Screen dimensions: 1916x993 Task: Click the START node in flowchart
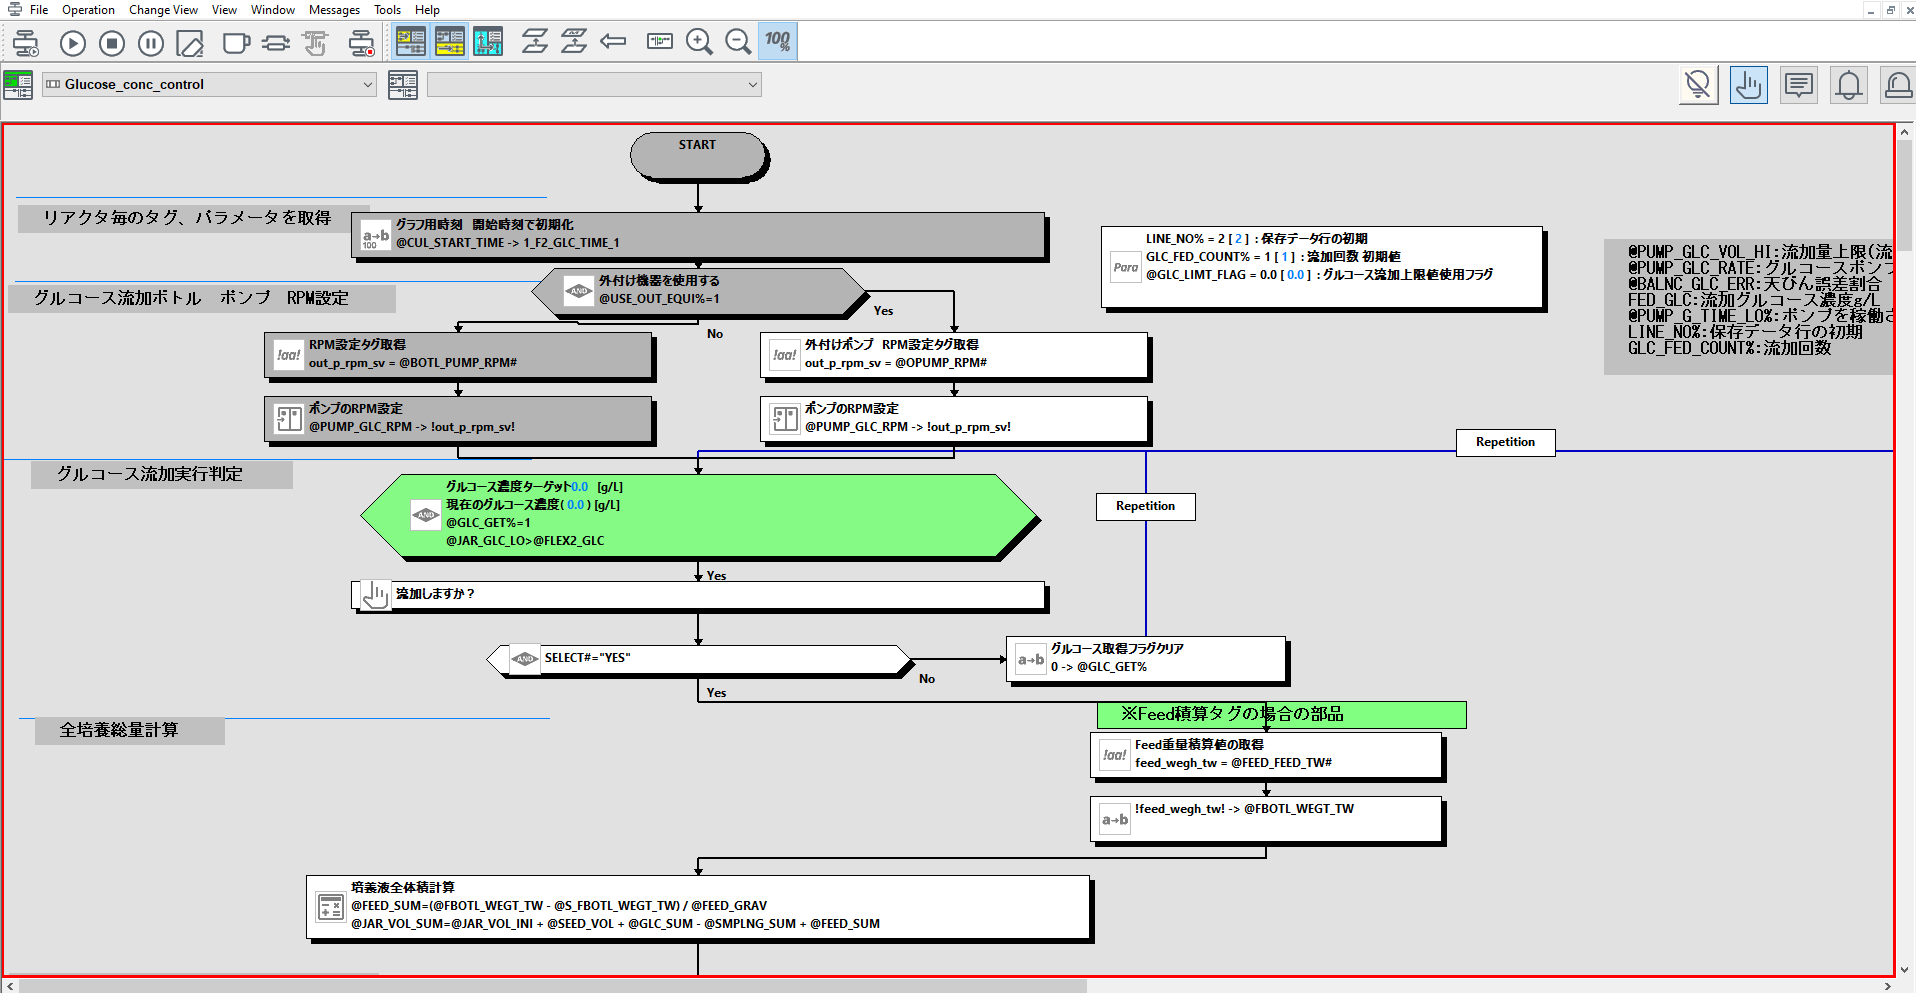pos(698,156)
